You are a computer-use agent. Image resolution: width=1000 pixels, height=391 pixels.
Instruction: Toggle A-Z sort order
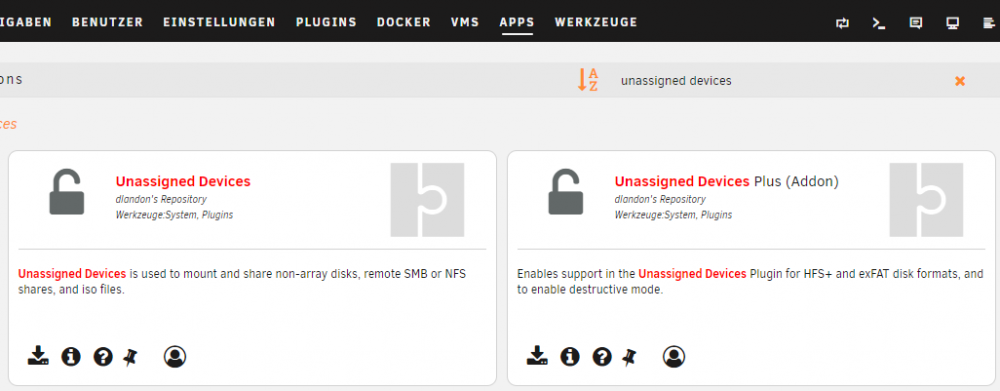pos(588,80)
